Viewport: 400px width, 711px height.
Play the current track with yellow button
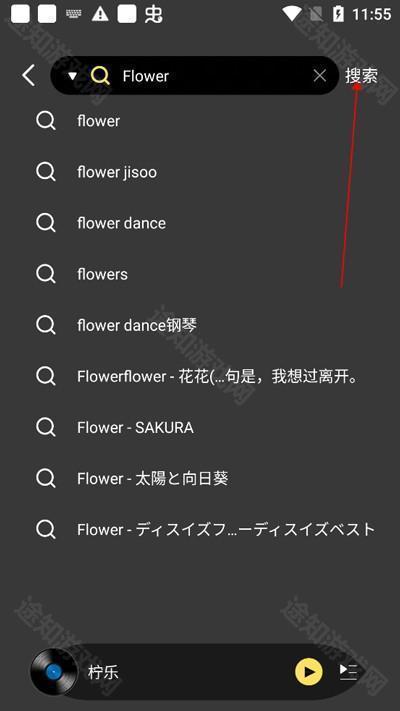pyautogui.click(x=309, y=672)
